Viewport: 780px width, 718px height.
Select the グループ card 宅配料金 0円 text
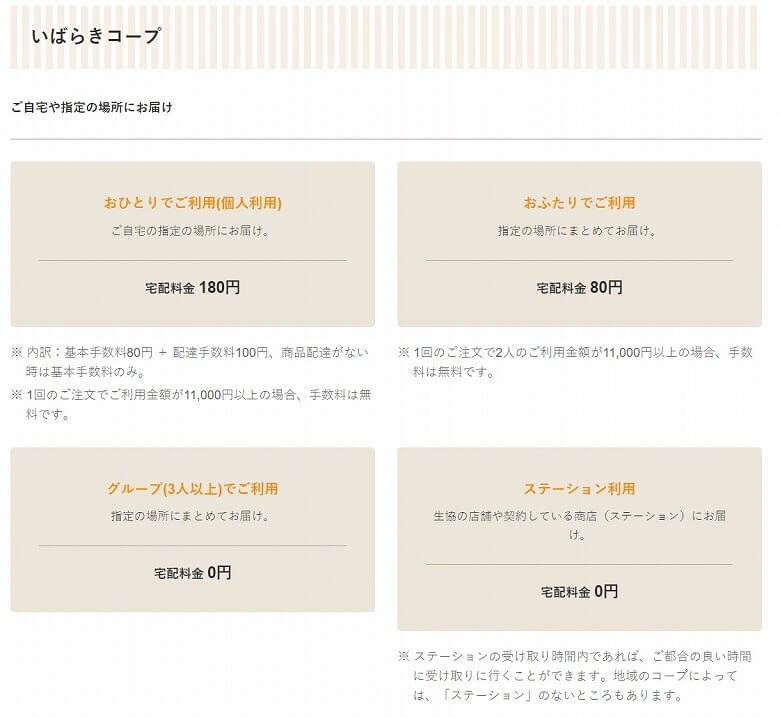pos(193,573)
